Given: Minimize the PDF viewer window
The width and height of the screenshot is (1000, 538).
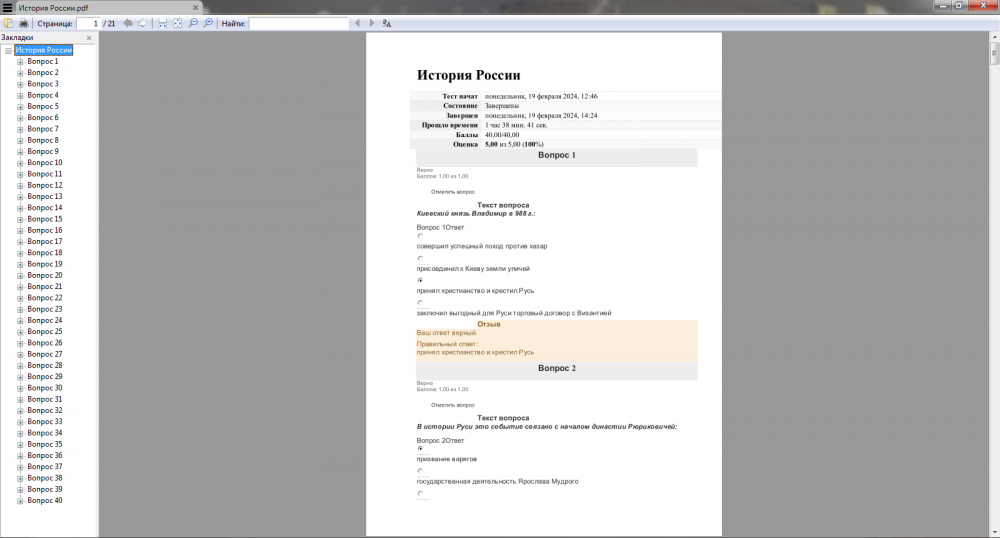Looking at the screenshot, I should (943, 6).
